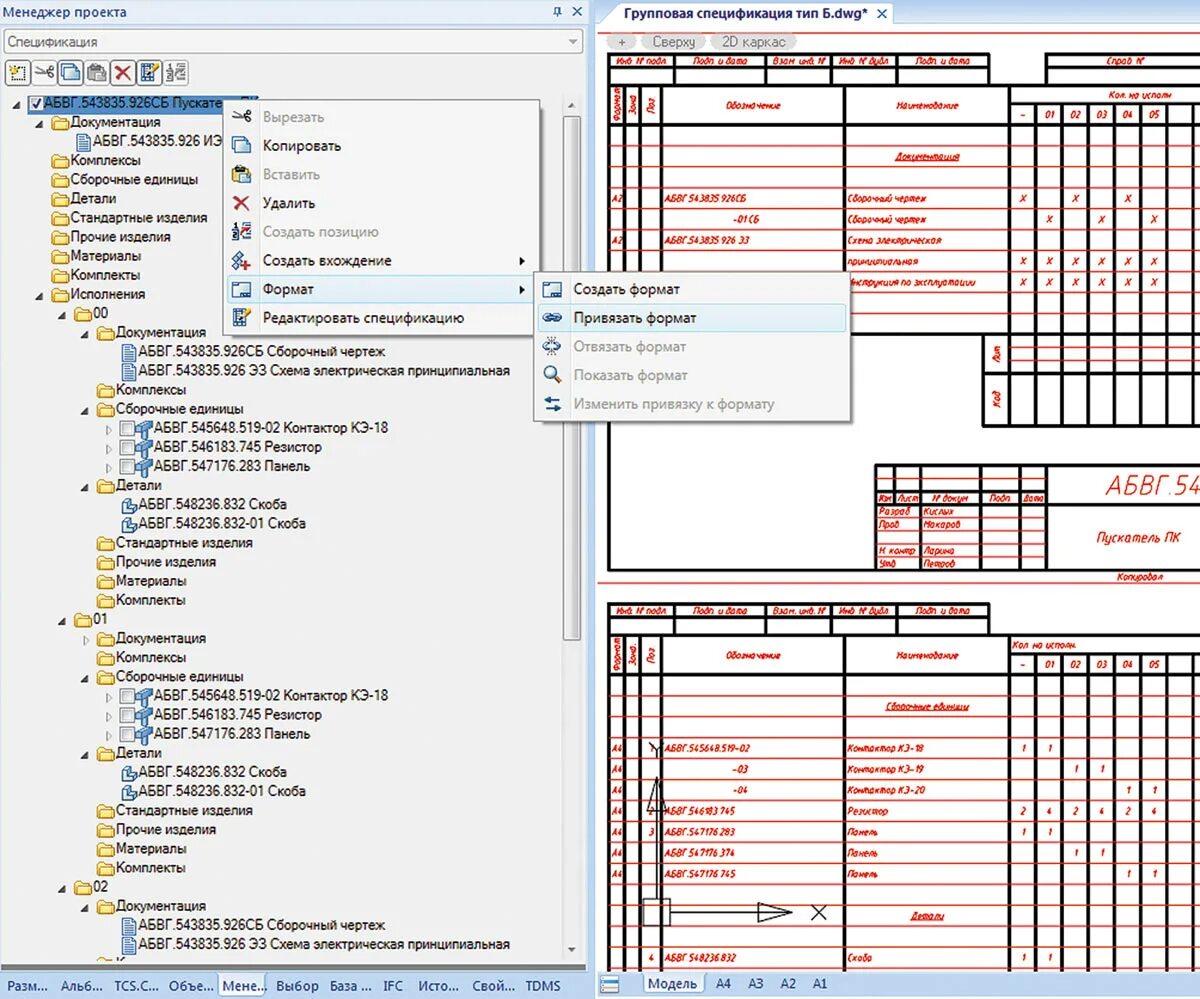Expand Контактор КЭ-18 node in execution 00

coord(110,428)
